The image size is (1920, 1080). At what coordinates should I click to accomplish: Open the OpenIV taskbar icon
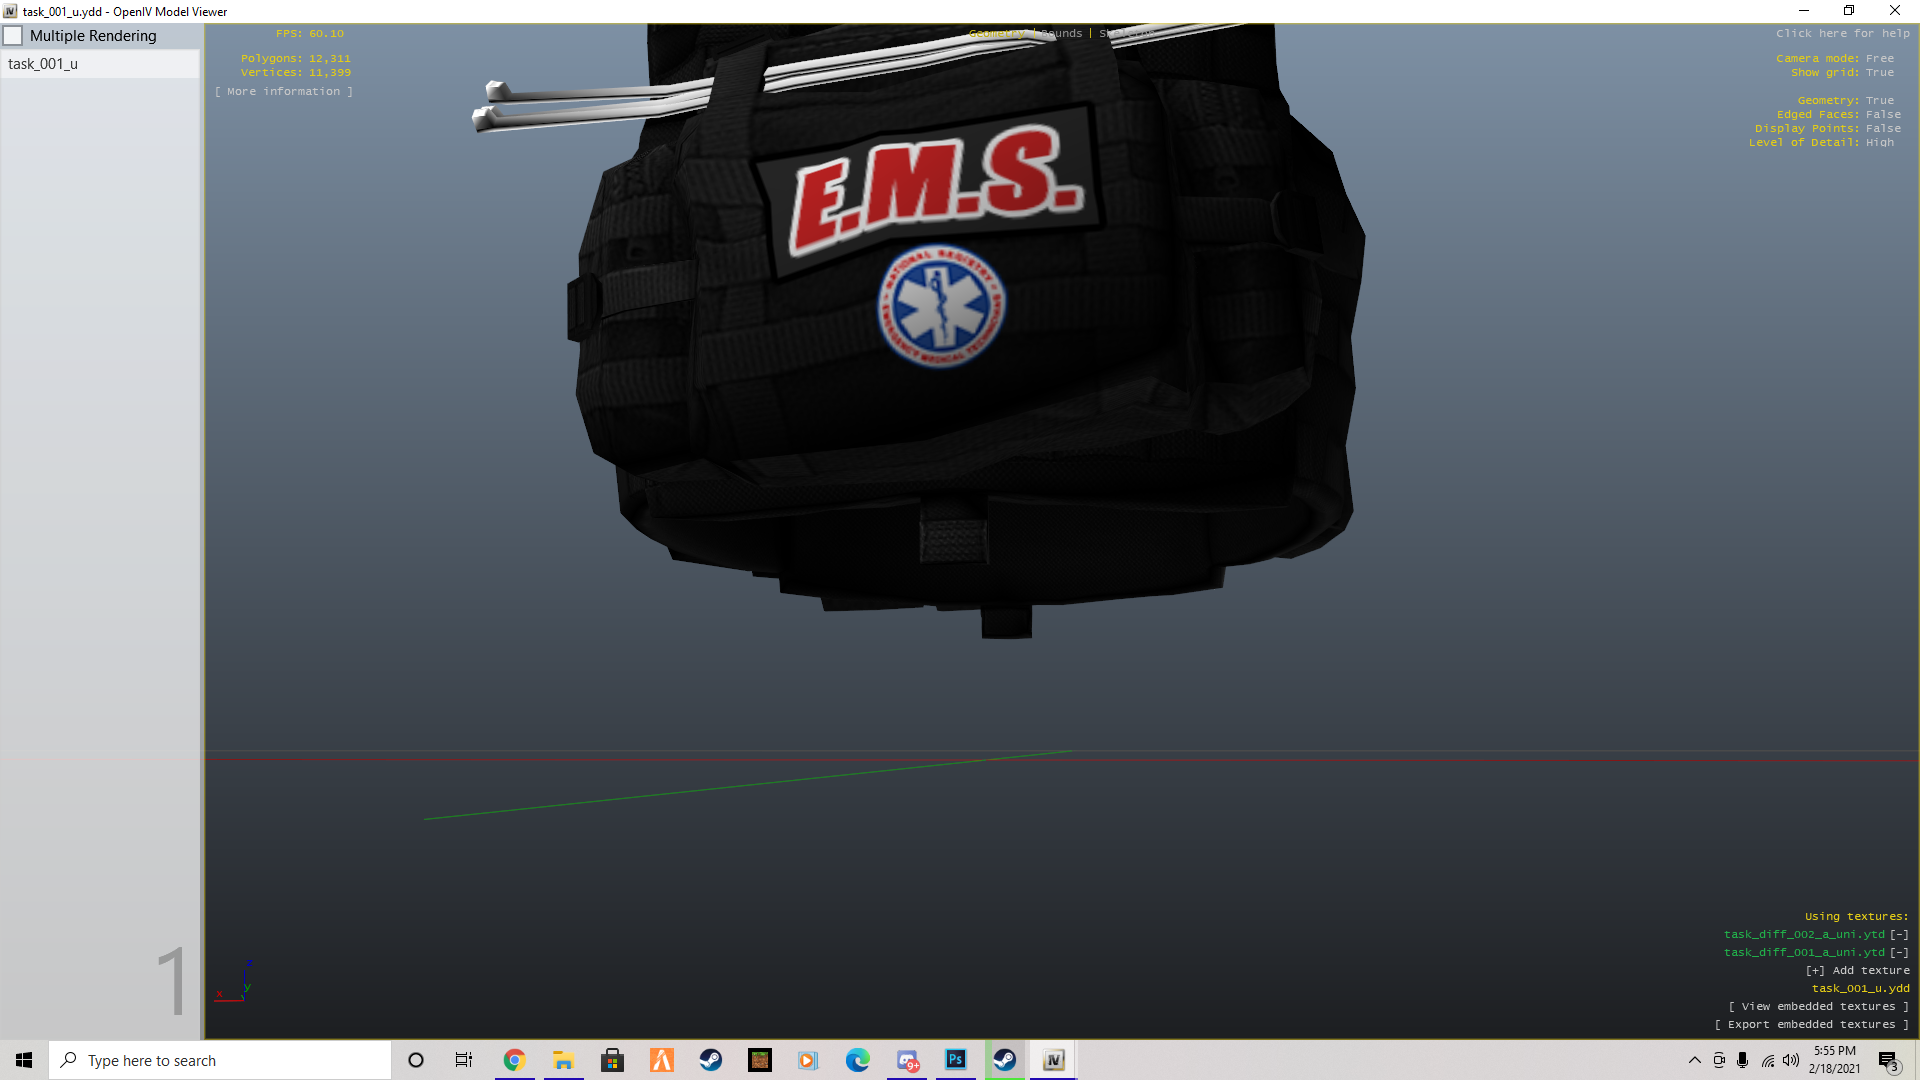coord(1053,1060)
